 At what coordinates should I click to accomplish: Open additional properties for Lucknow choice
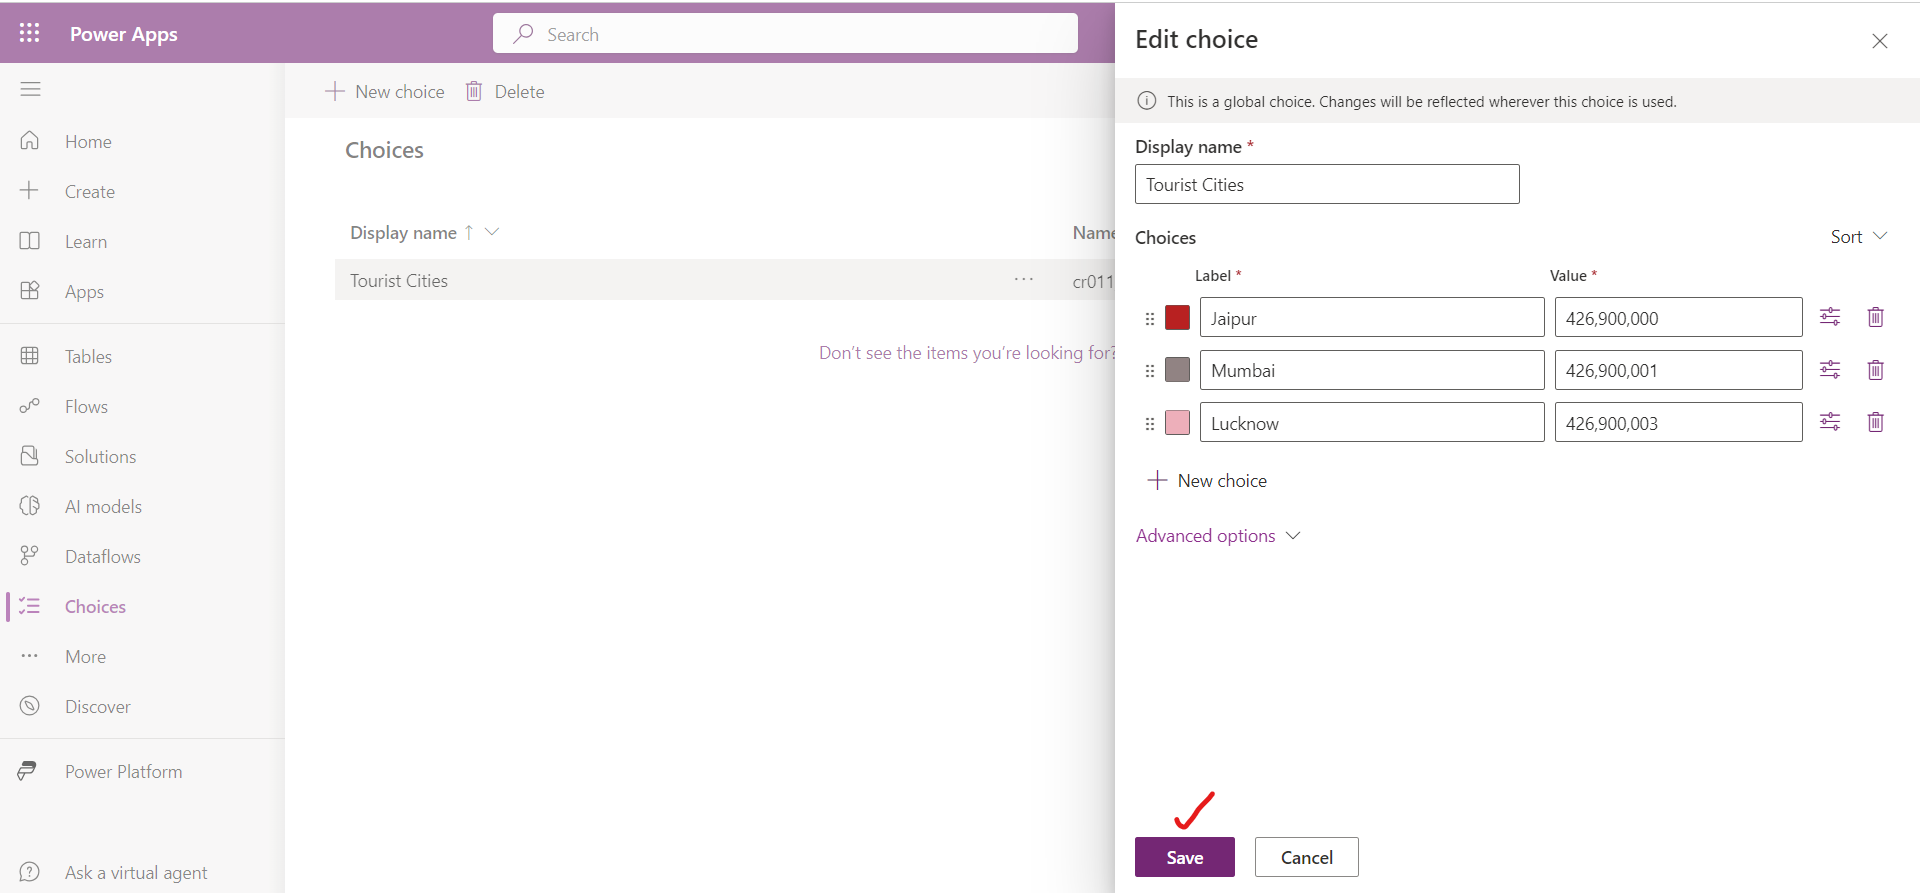[x=1830, y=422]
